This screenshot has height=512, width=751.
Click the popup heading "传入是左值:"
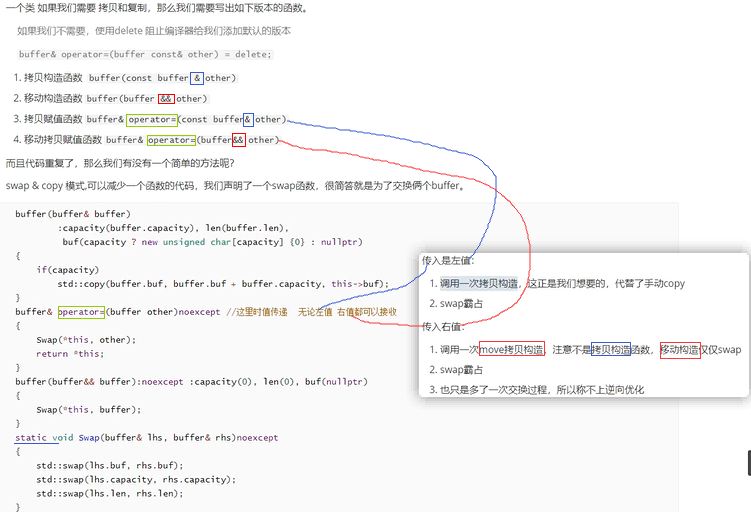(448, 261)
